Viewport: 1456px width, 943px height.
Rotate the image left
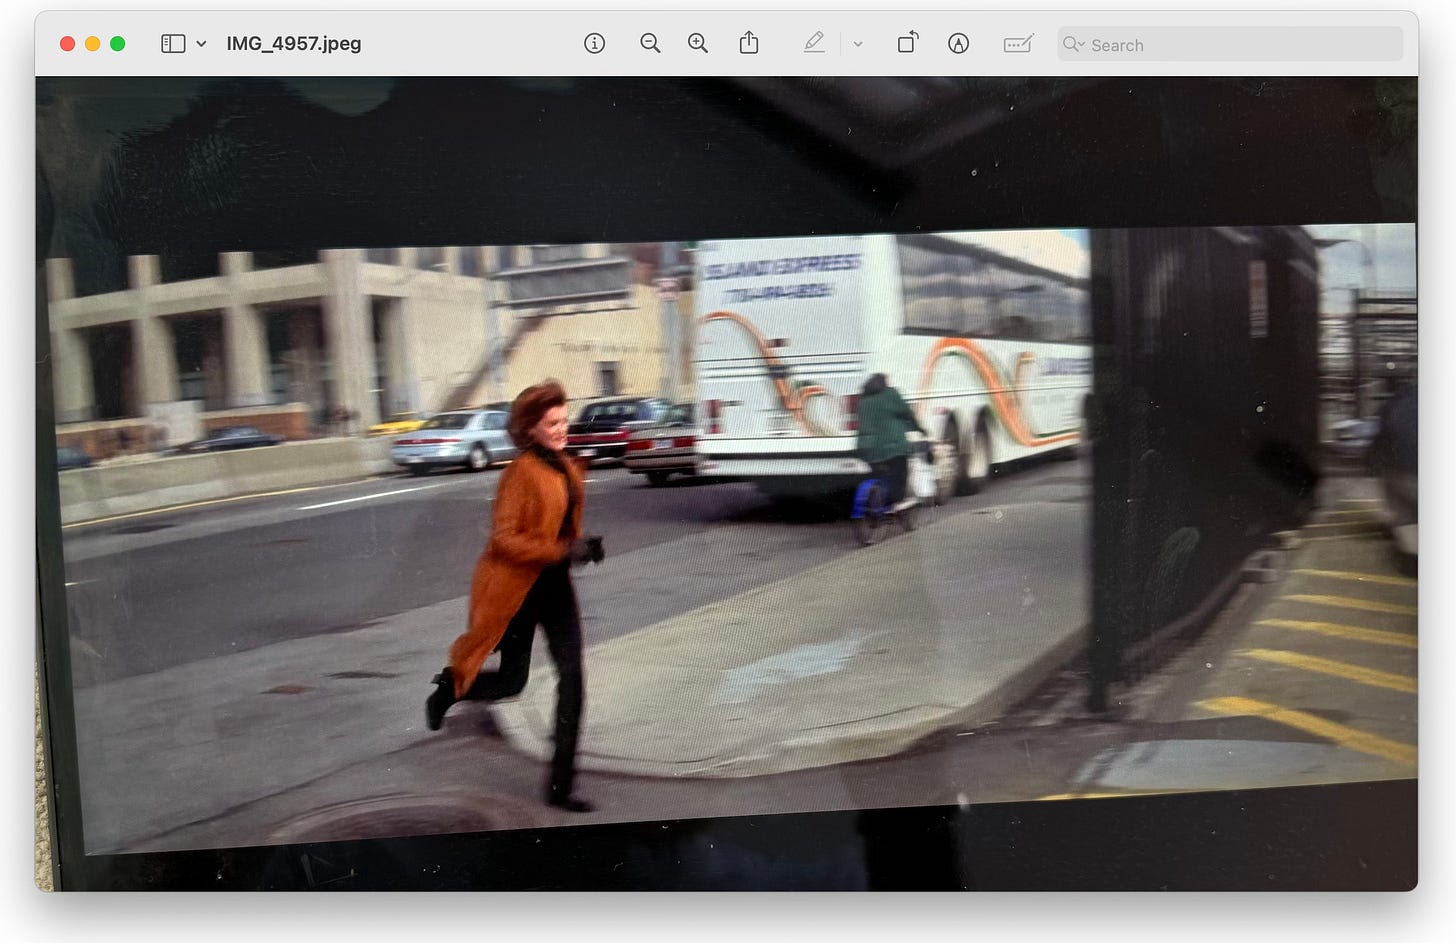[x=907, y=43]
